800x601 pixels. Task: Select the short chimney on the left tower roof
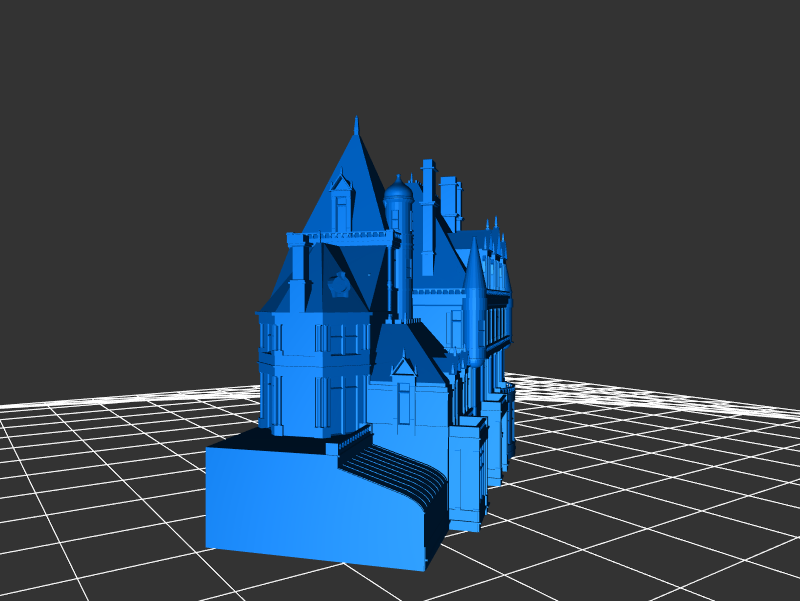coord(297,283)
